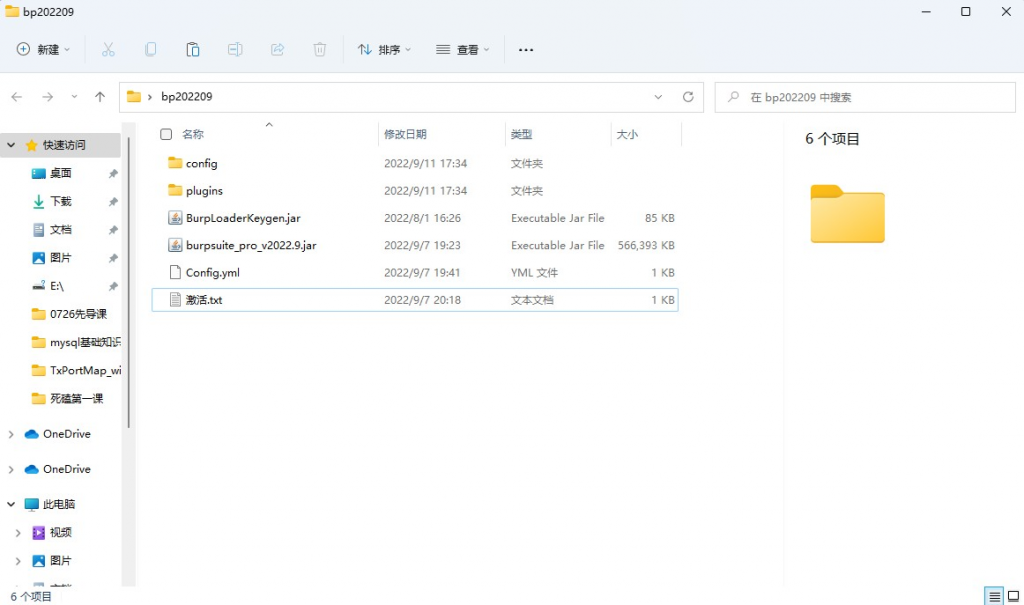This screenshot has height=605, width=1024.
Task: Click bp202209 in the address path
Action: pos(187,97)
